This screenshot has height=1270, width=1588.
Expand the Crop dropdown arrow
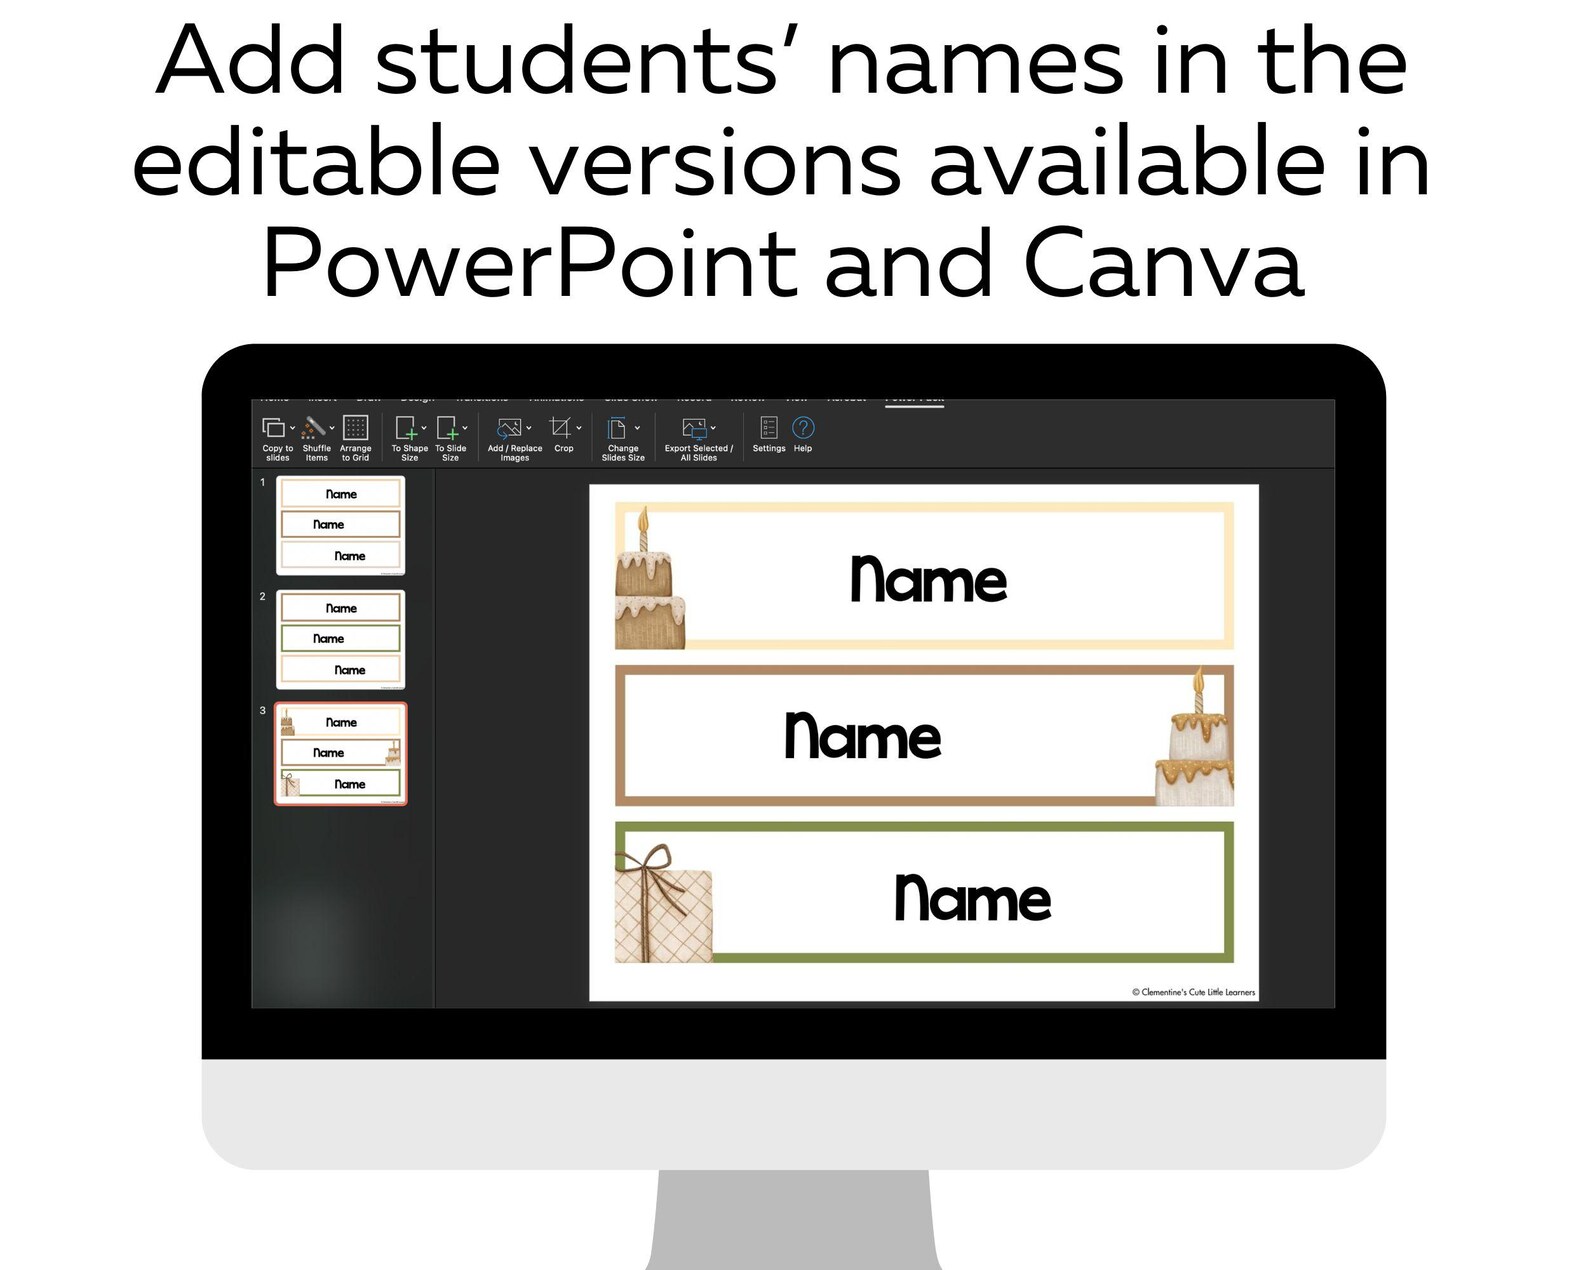579,428
